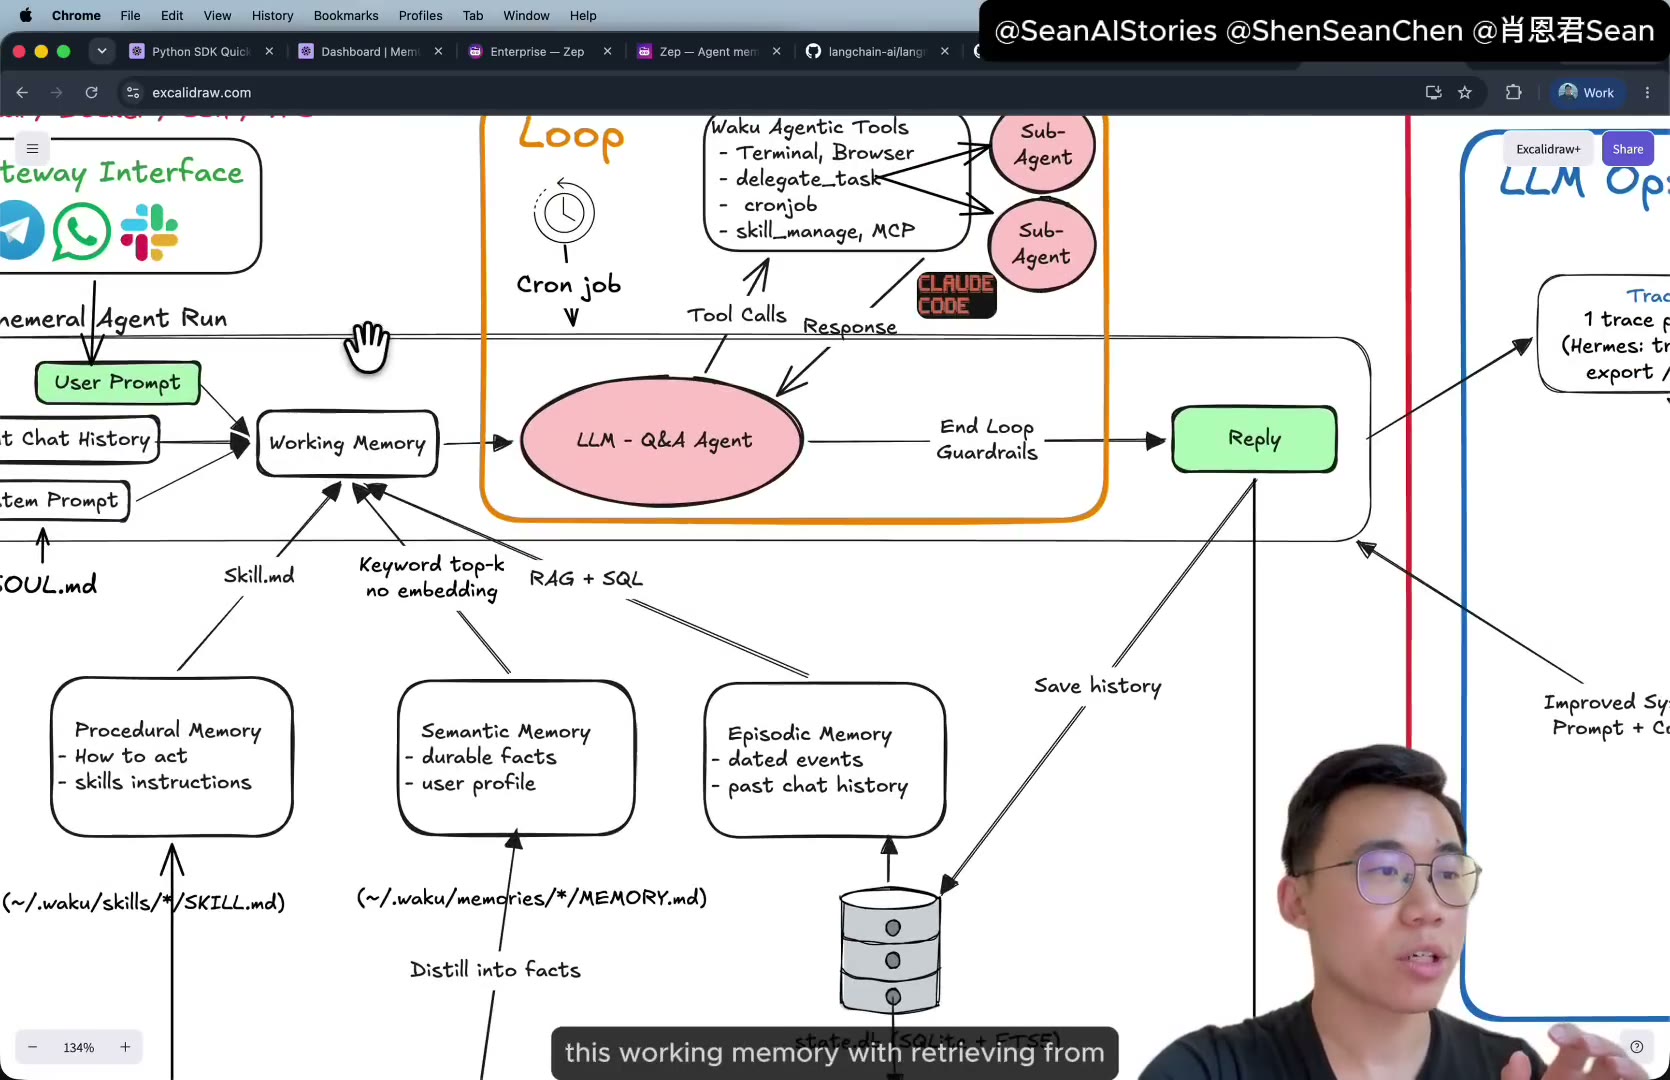The width and height of the screenshot is (1670, 1080).
Task: Open the File menu
Action: coord(130,15)
